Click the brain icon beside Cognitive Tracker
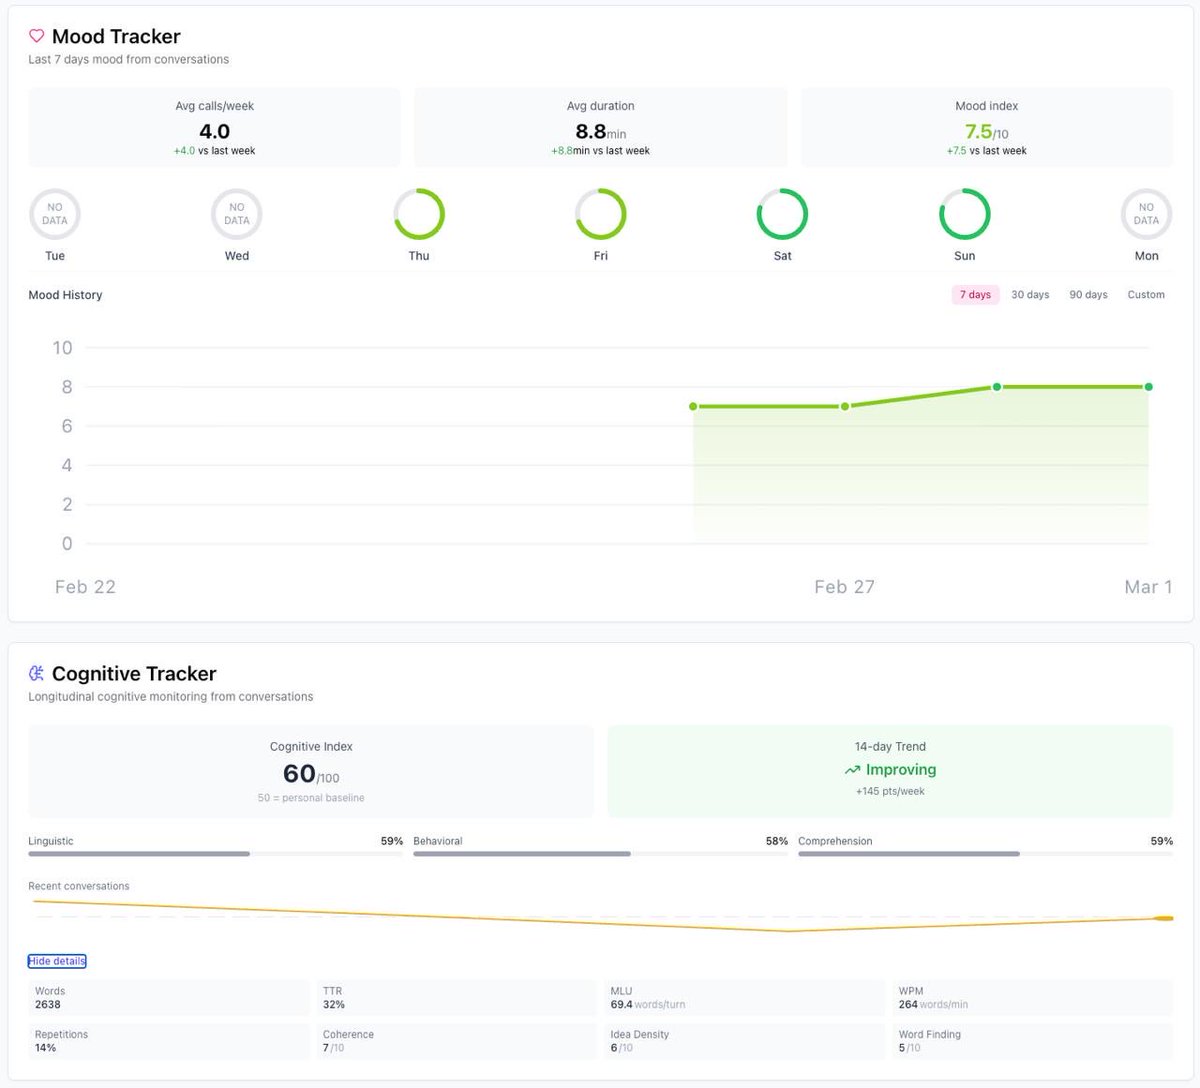The height and width of the screenshot is (1088, 1200). (x=36, y=673)
